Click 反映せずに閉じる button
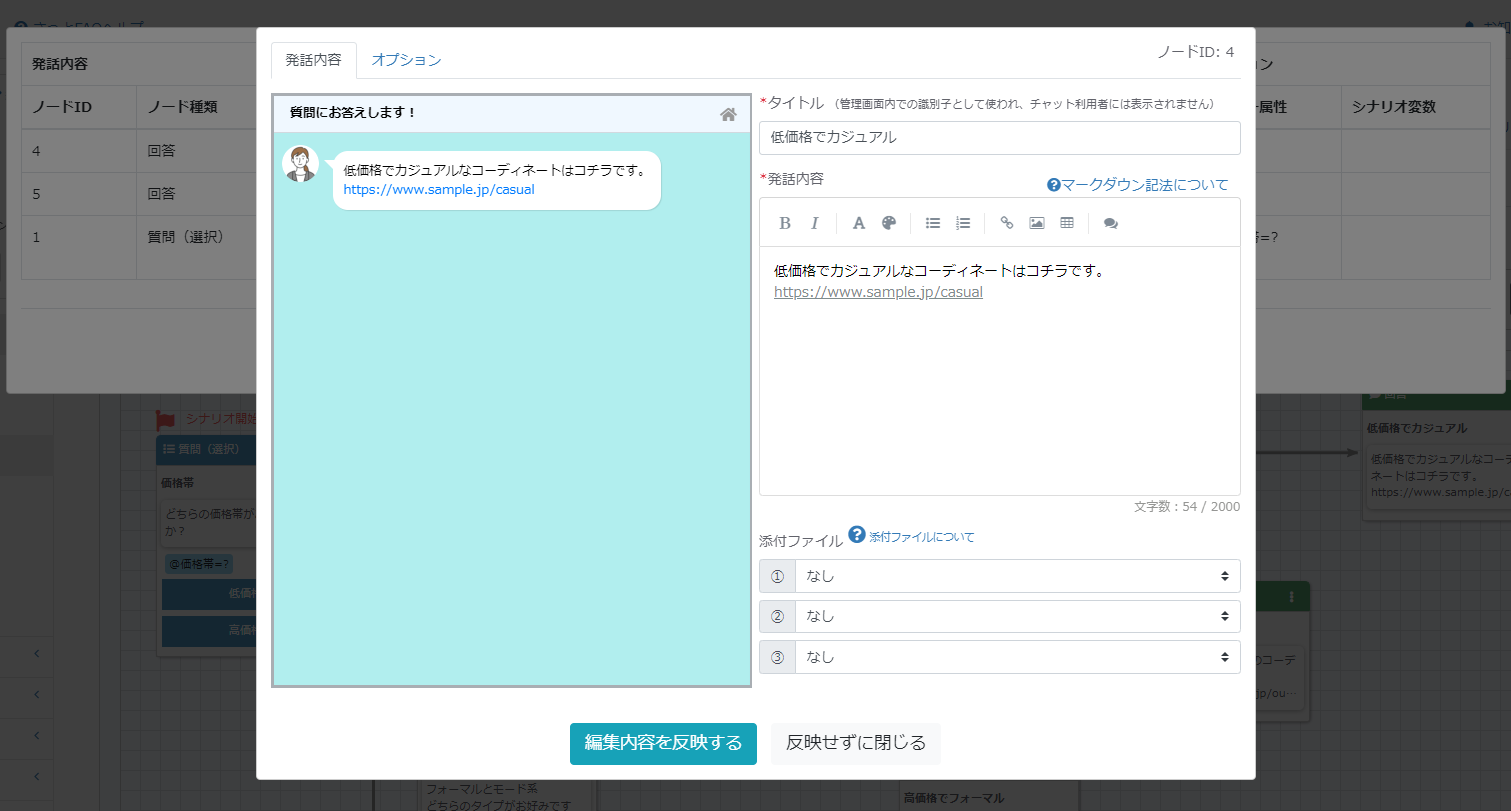Image resolution: width=1511 pixels, height=811 pixels. pos(856,743)
